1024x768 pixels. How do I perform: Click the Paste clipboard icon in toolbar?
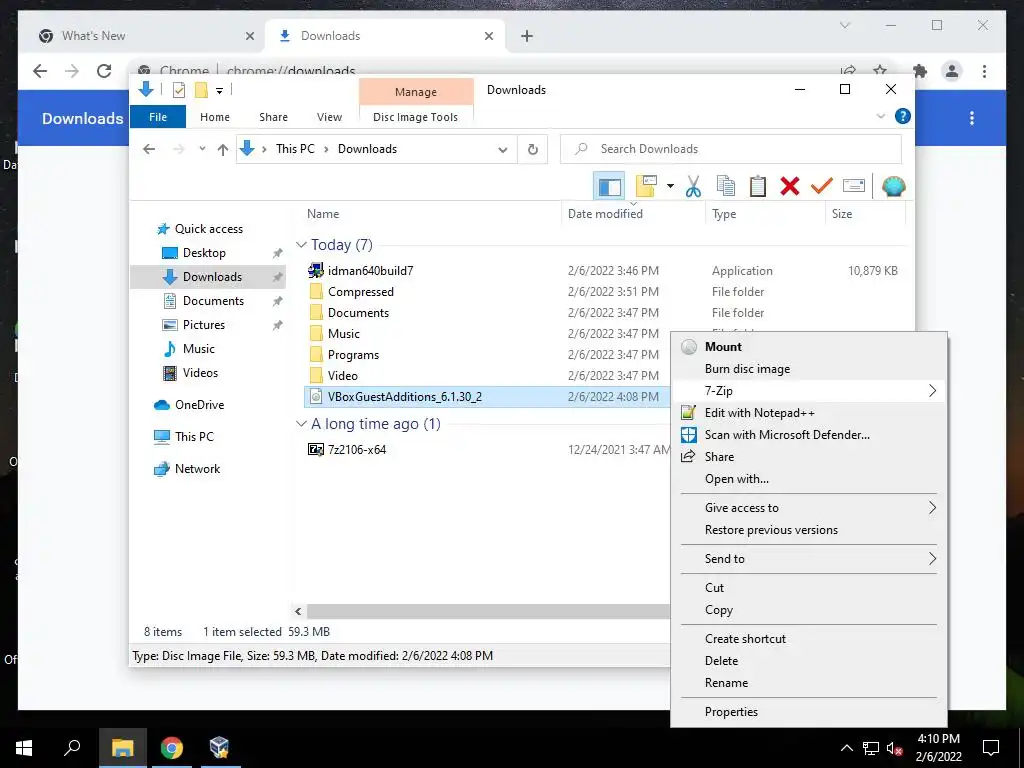click(x=758, y=186)
